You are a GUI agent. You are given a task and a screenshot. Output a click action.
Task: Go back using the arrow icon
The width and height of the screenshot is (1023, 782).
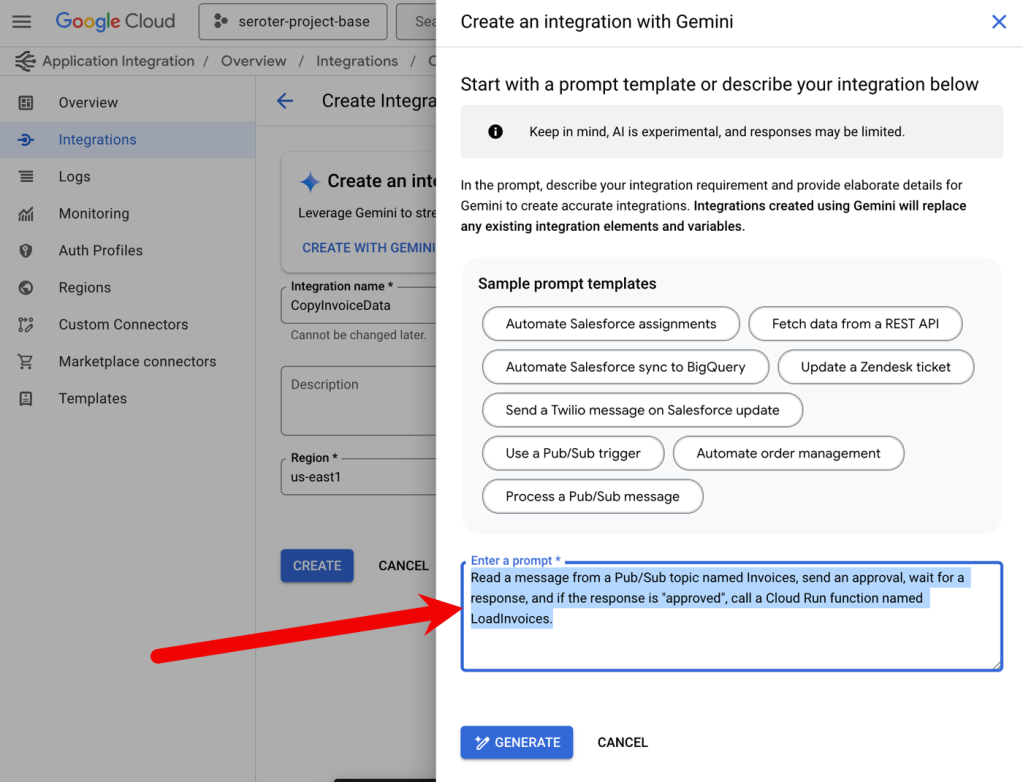point(285,101)
